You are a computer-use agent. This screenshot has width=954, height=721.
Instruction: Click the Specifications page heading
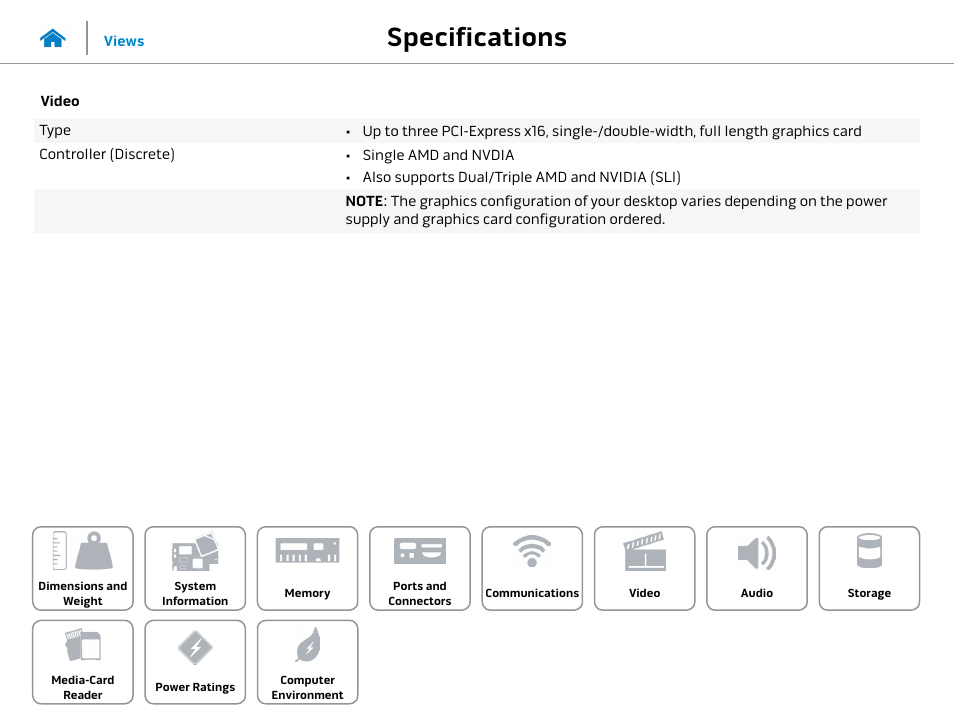[477, 37]
